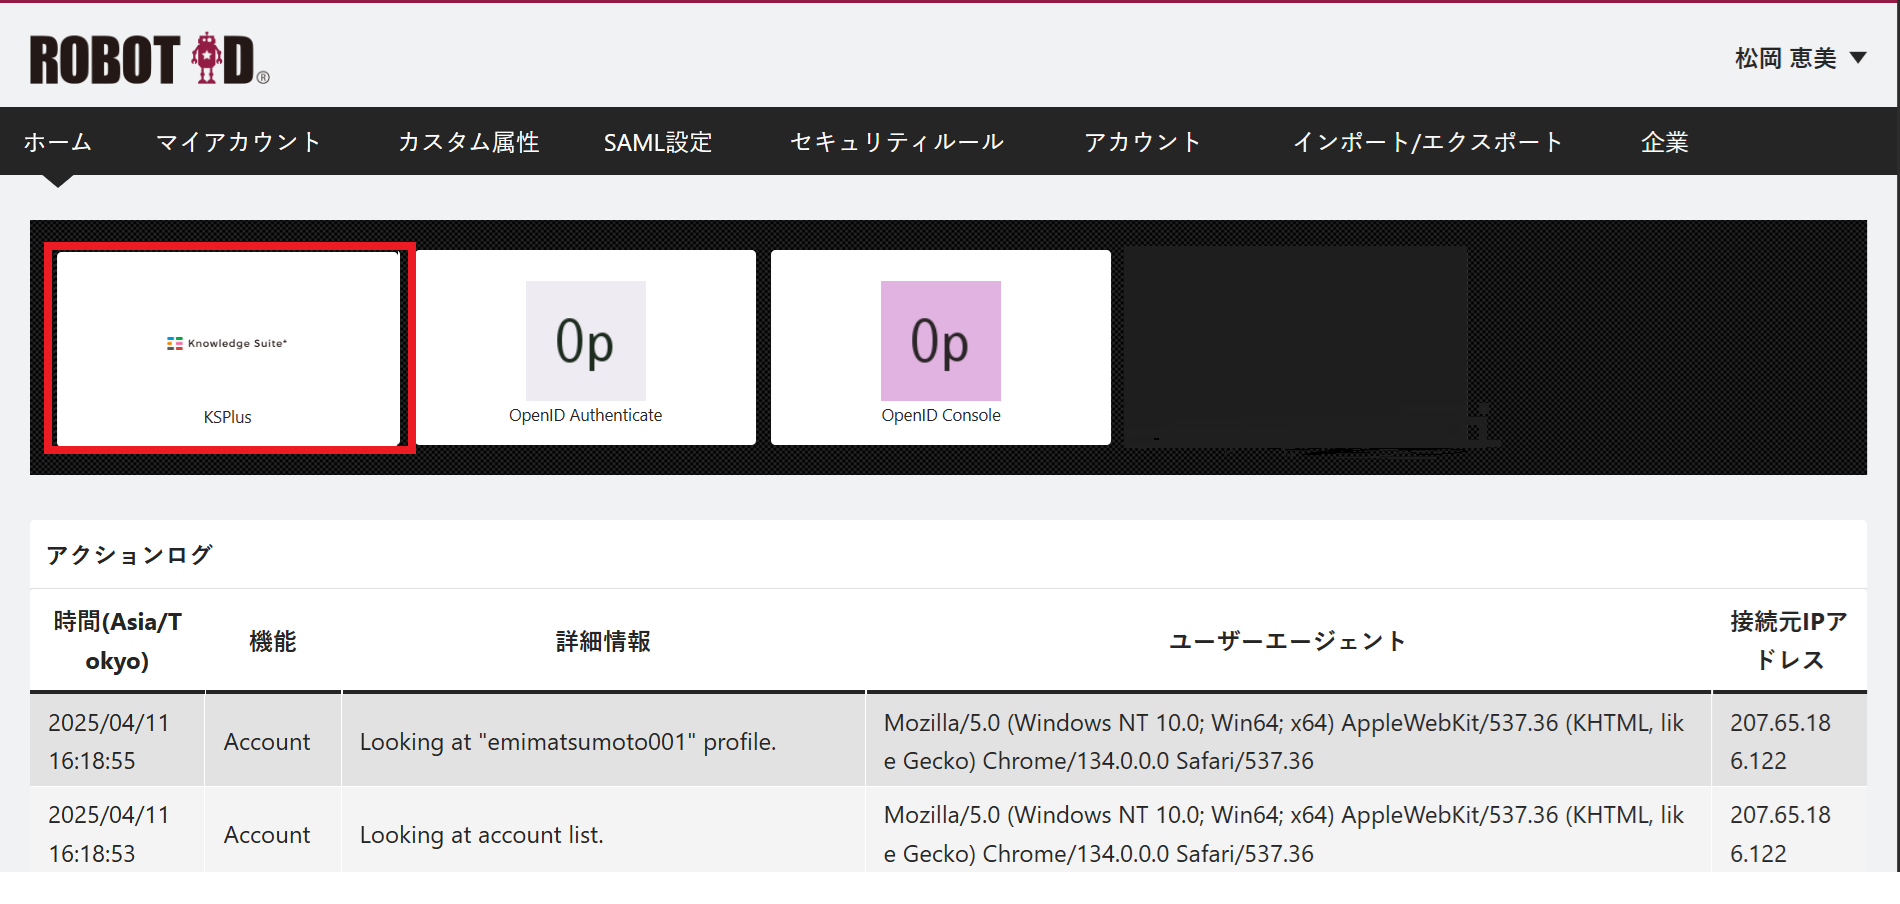Click the pink Op icon for OpenID Console
The image size is (1900, 904).
(940, 341)
